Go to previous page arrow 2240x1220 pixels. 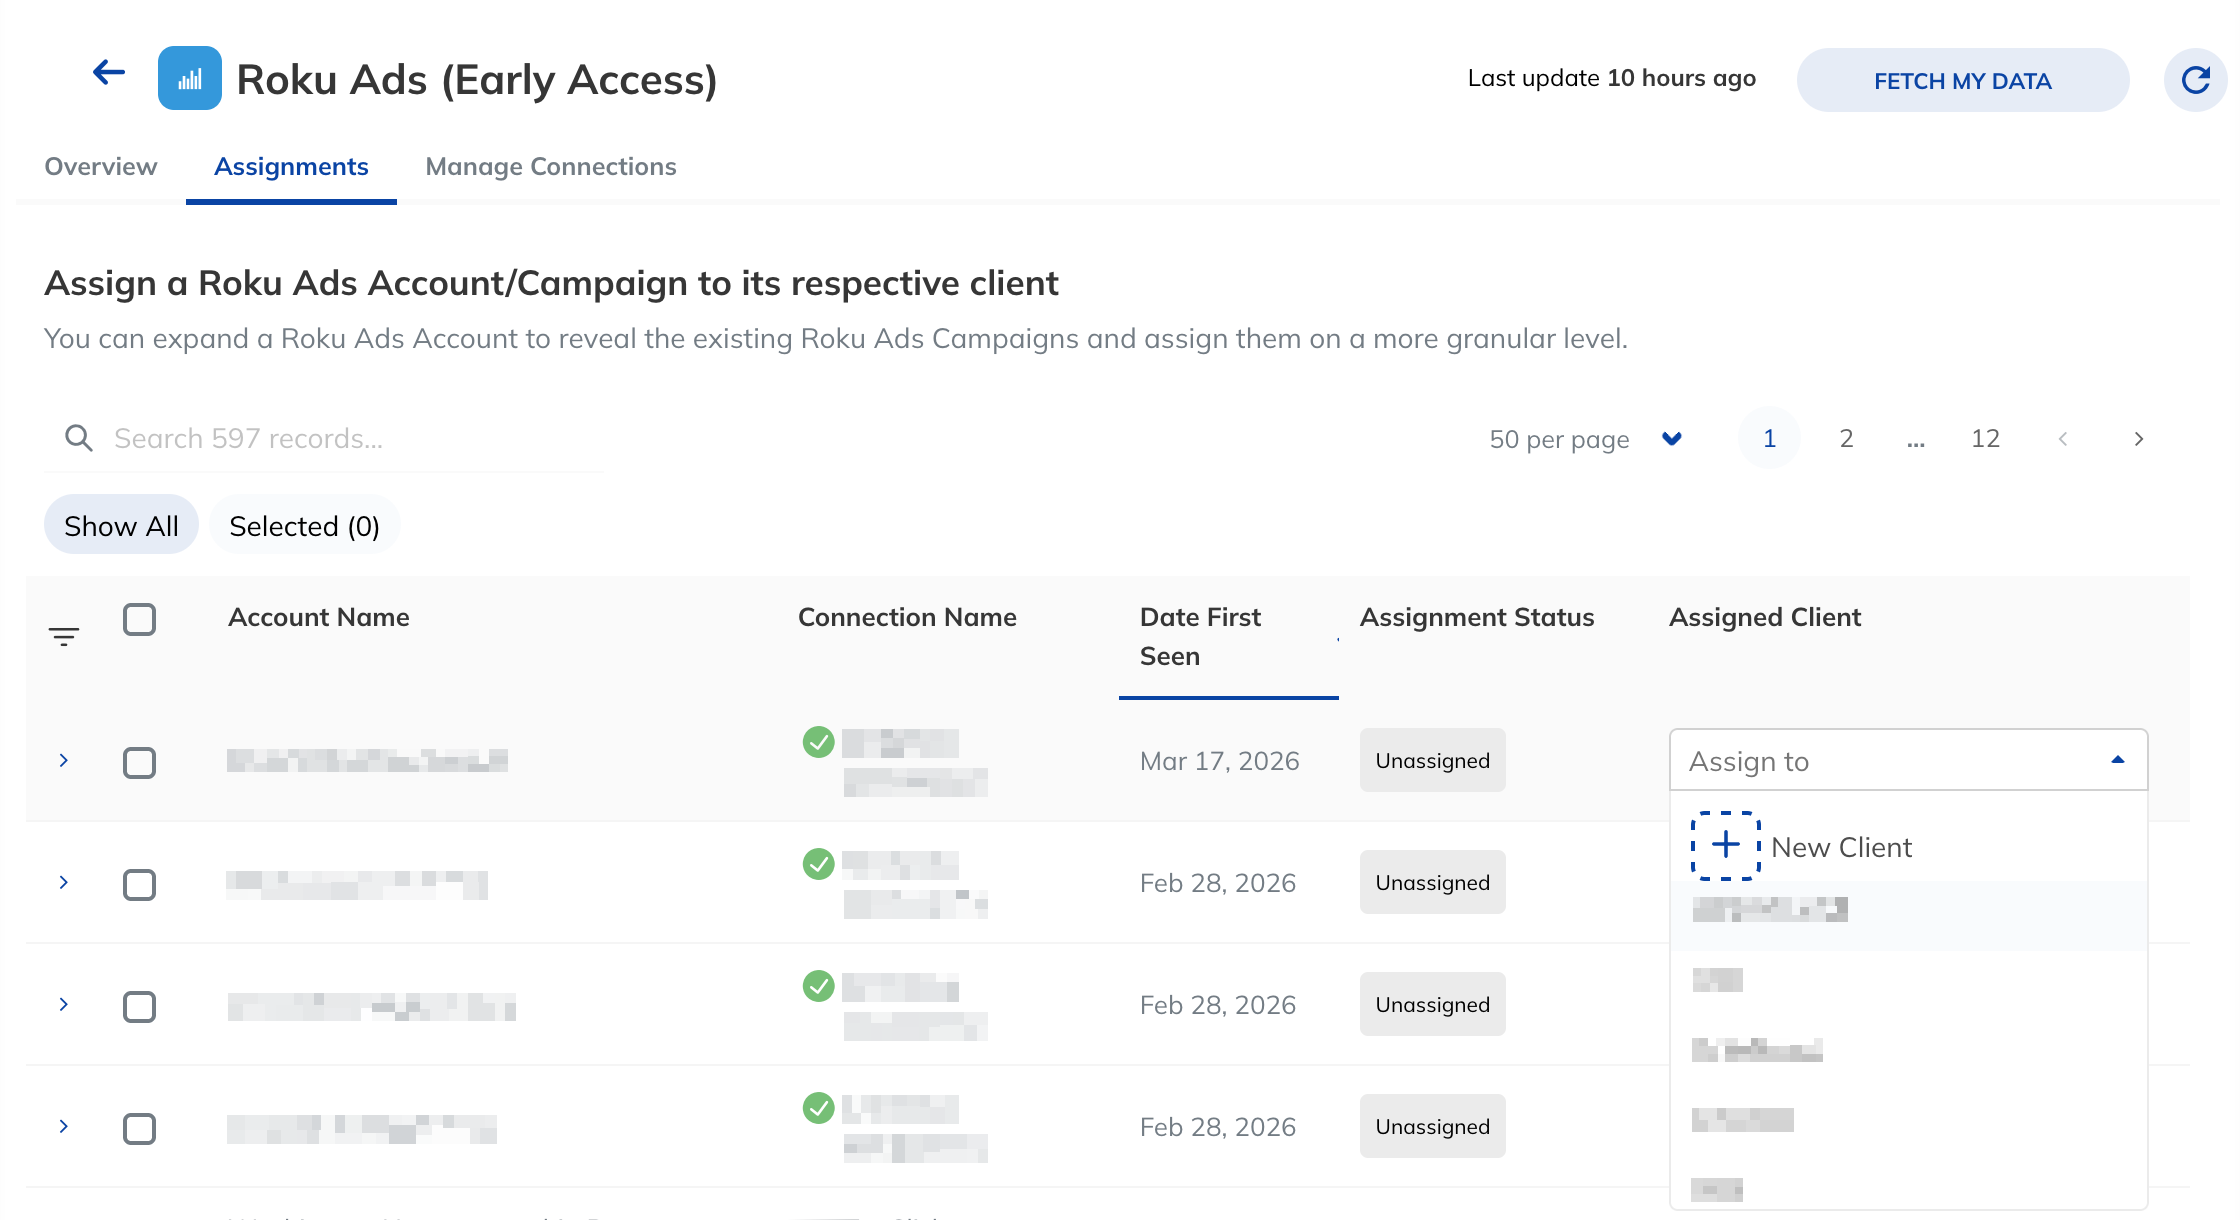[2062, 439]
